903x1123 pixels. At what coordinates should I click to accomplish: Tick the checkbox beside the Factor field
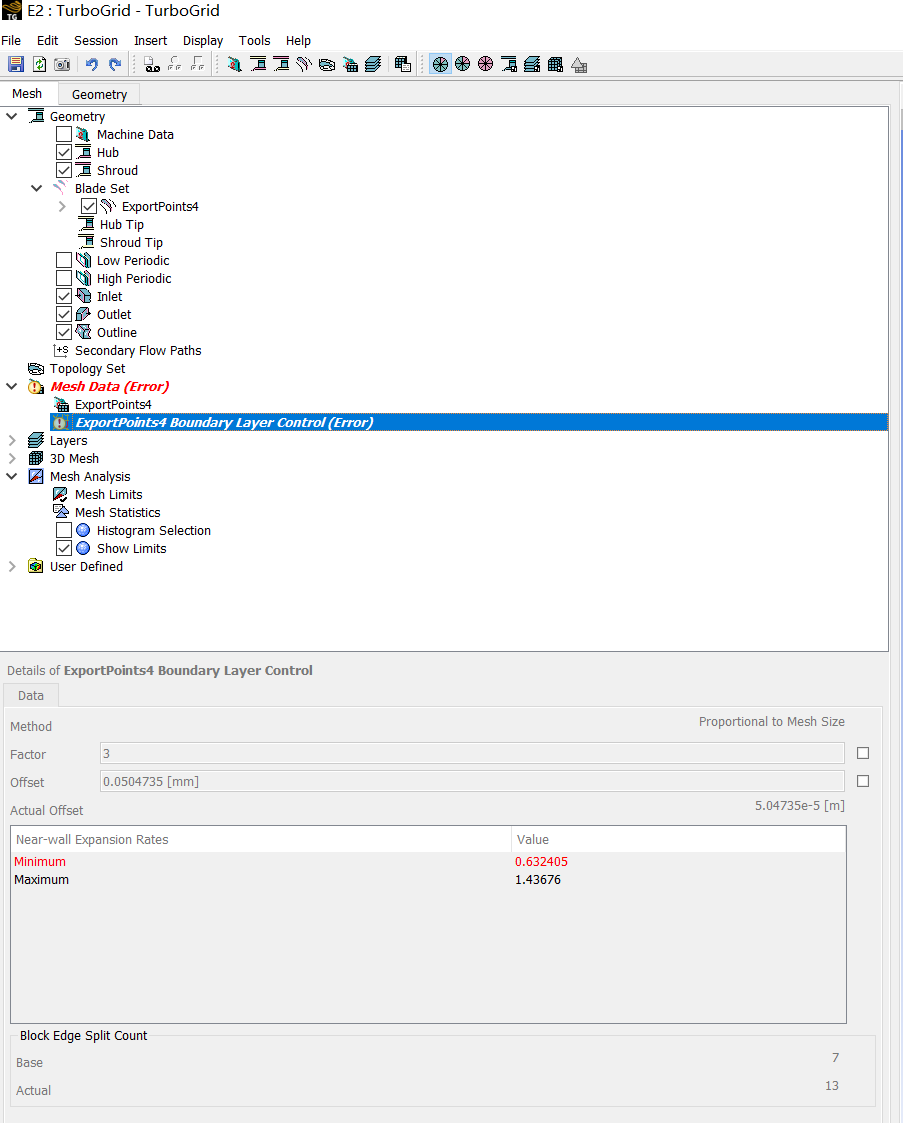[863, 753]
